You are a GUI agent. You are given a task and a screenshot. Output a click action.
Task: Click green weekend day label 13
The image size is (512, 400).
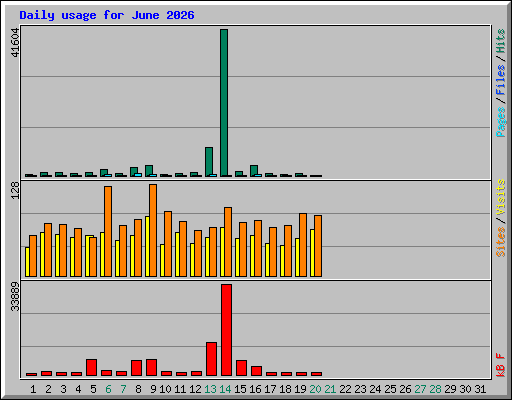pyautogui.click(x=210, y=389)
